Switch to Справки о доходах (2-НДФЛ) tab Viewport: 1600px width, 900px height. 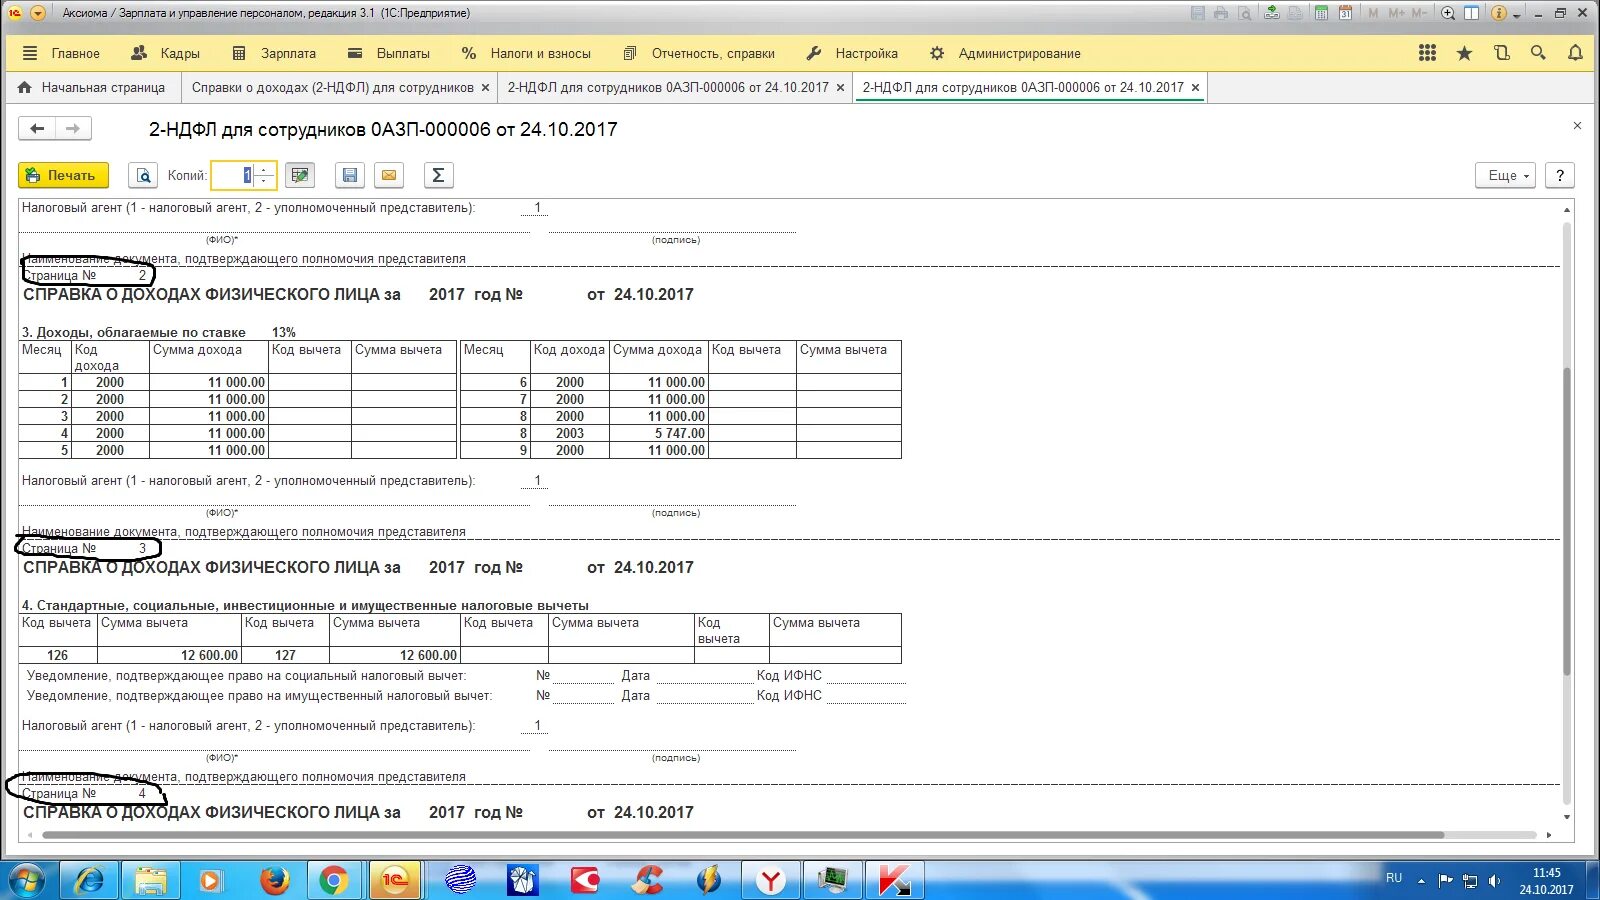[333, 88]
